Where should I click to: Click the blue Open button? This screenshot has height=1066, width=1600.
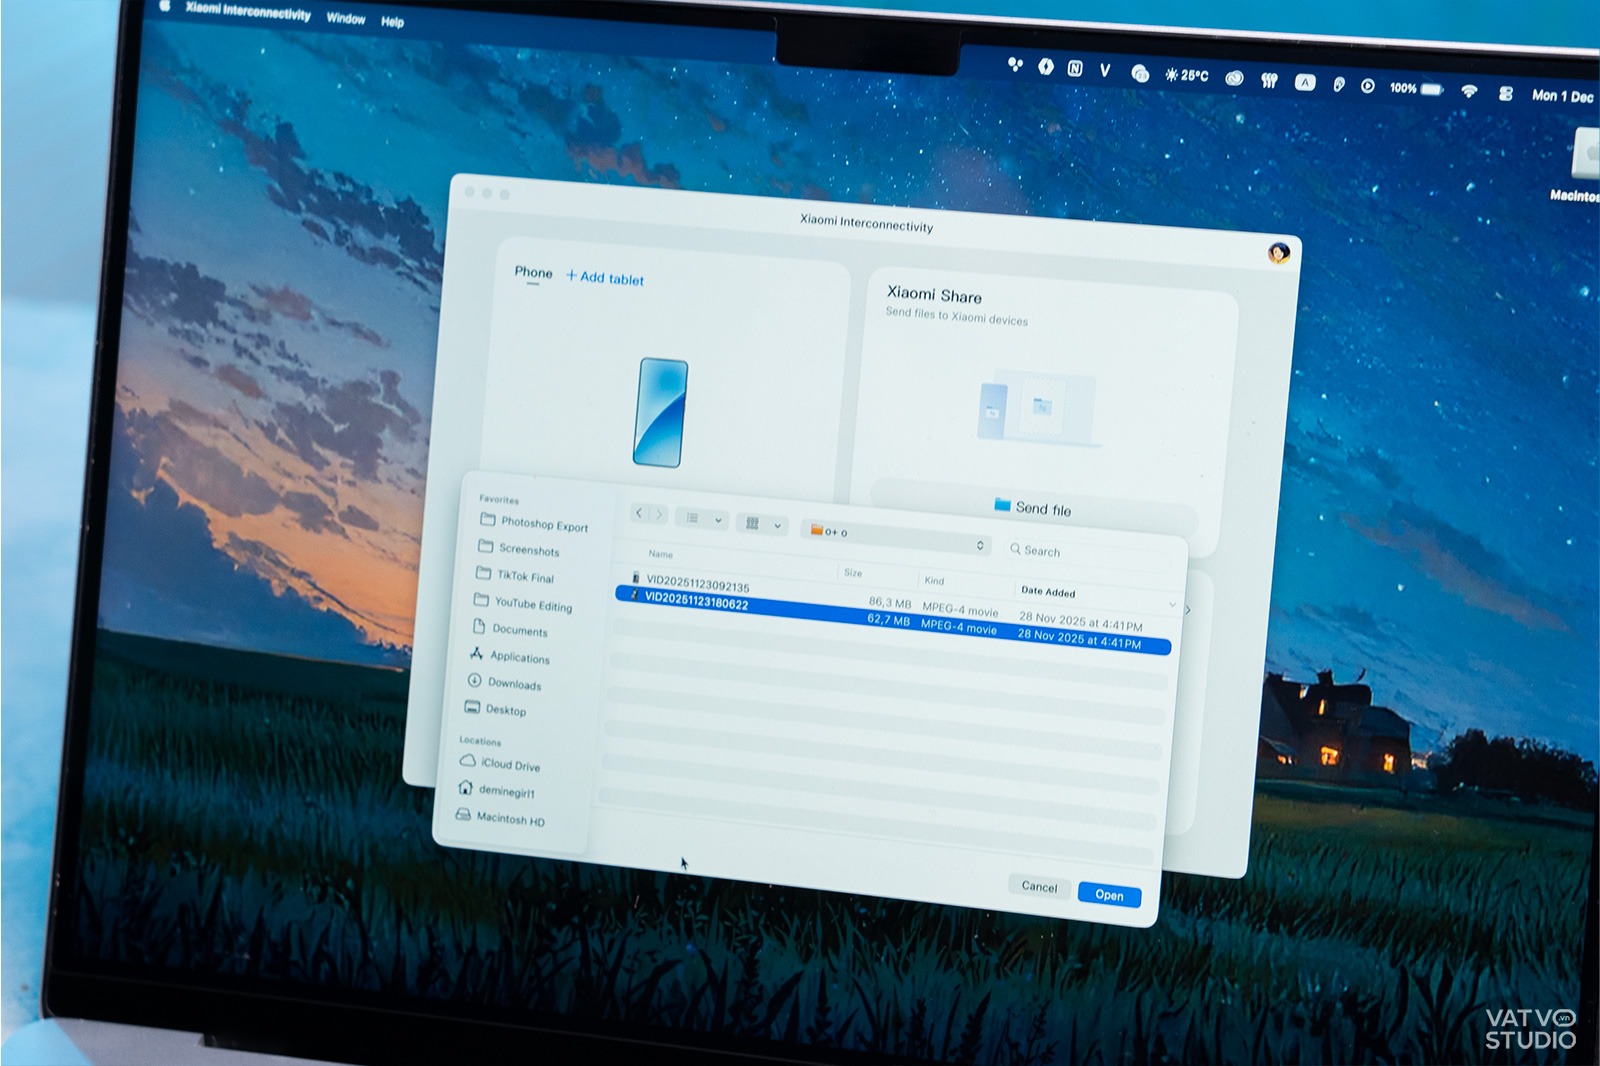pos(1109,895)
